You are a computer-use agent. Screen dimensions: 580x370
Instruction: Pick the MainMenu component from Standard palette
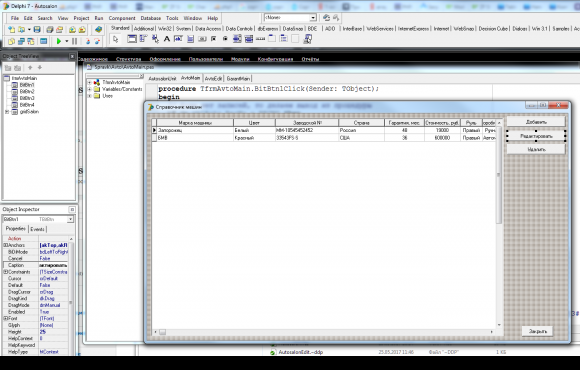pos(143,39)
